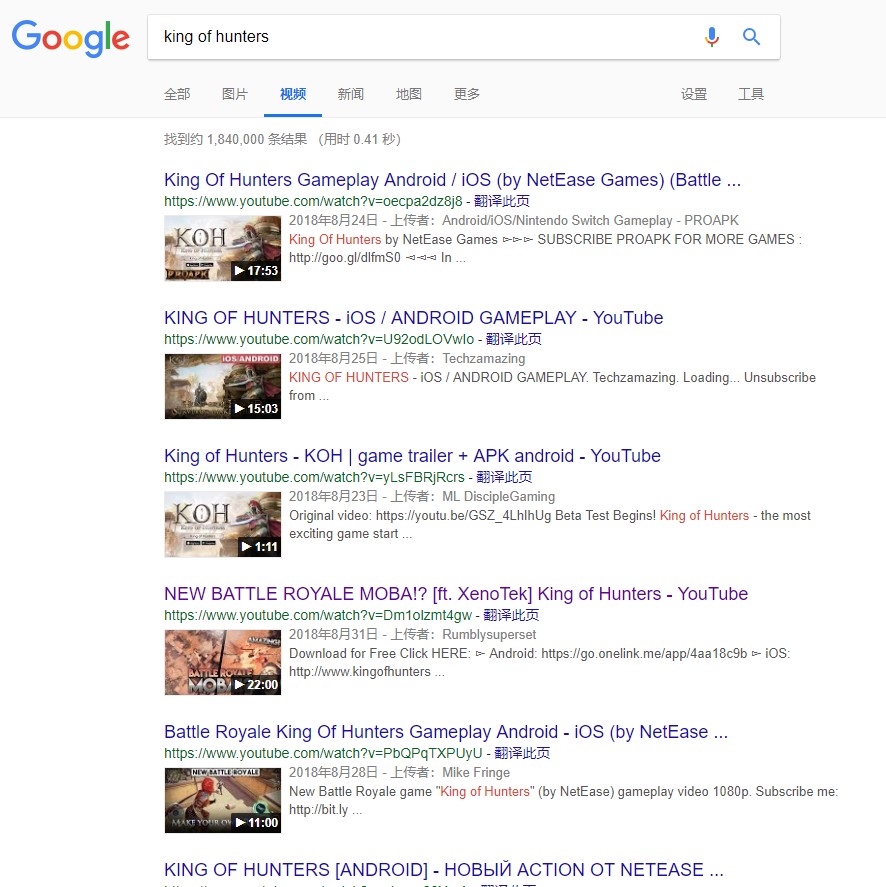The image size is (886, 887).
Task: Open the 工具 search tools
Action: click(x=751, y=94)
